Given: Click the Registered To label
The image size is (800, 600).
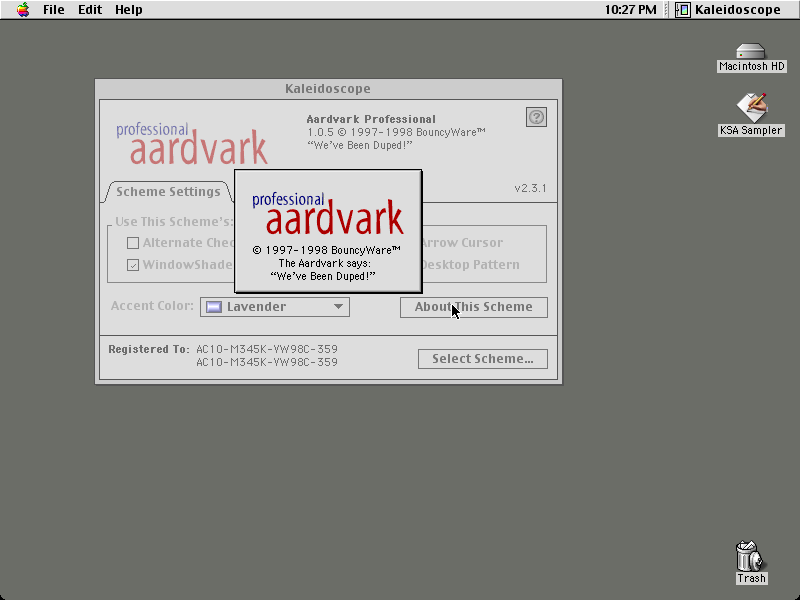Looking at the screenshot, I should 148,349.
